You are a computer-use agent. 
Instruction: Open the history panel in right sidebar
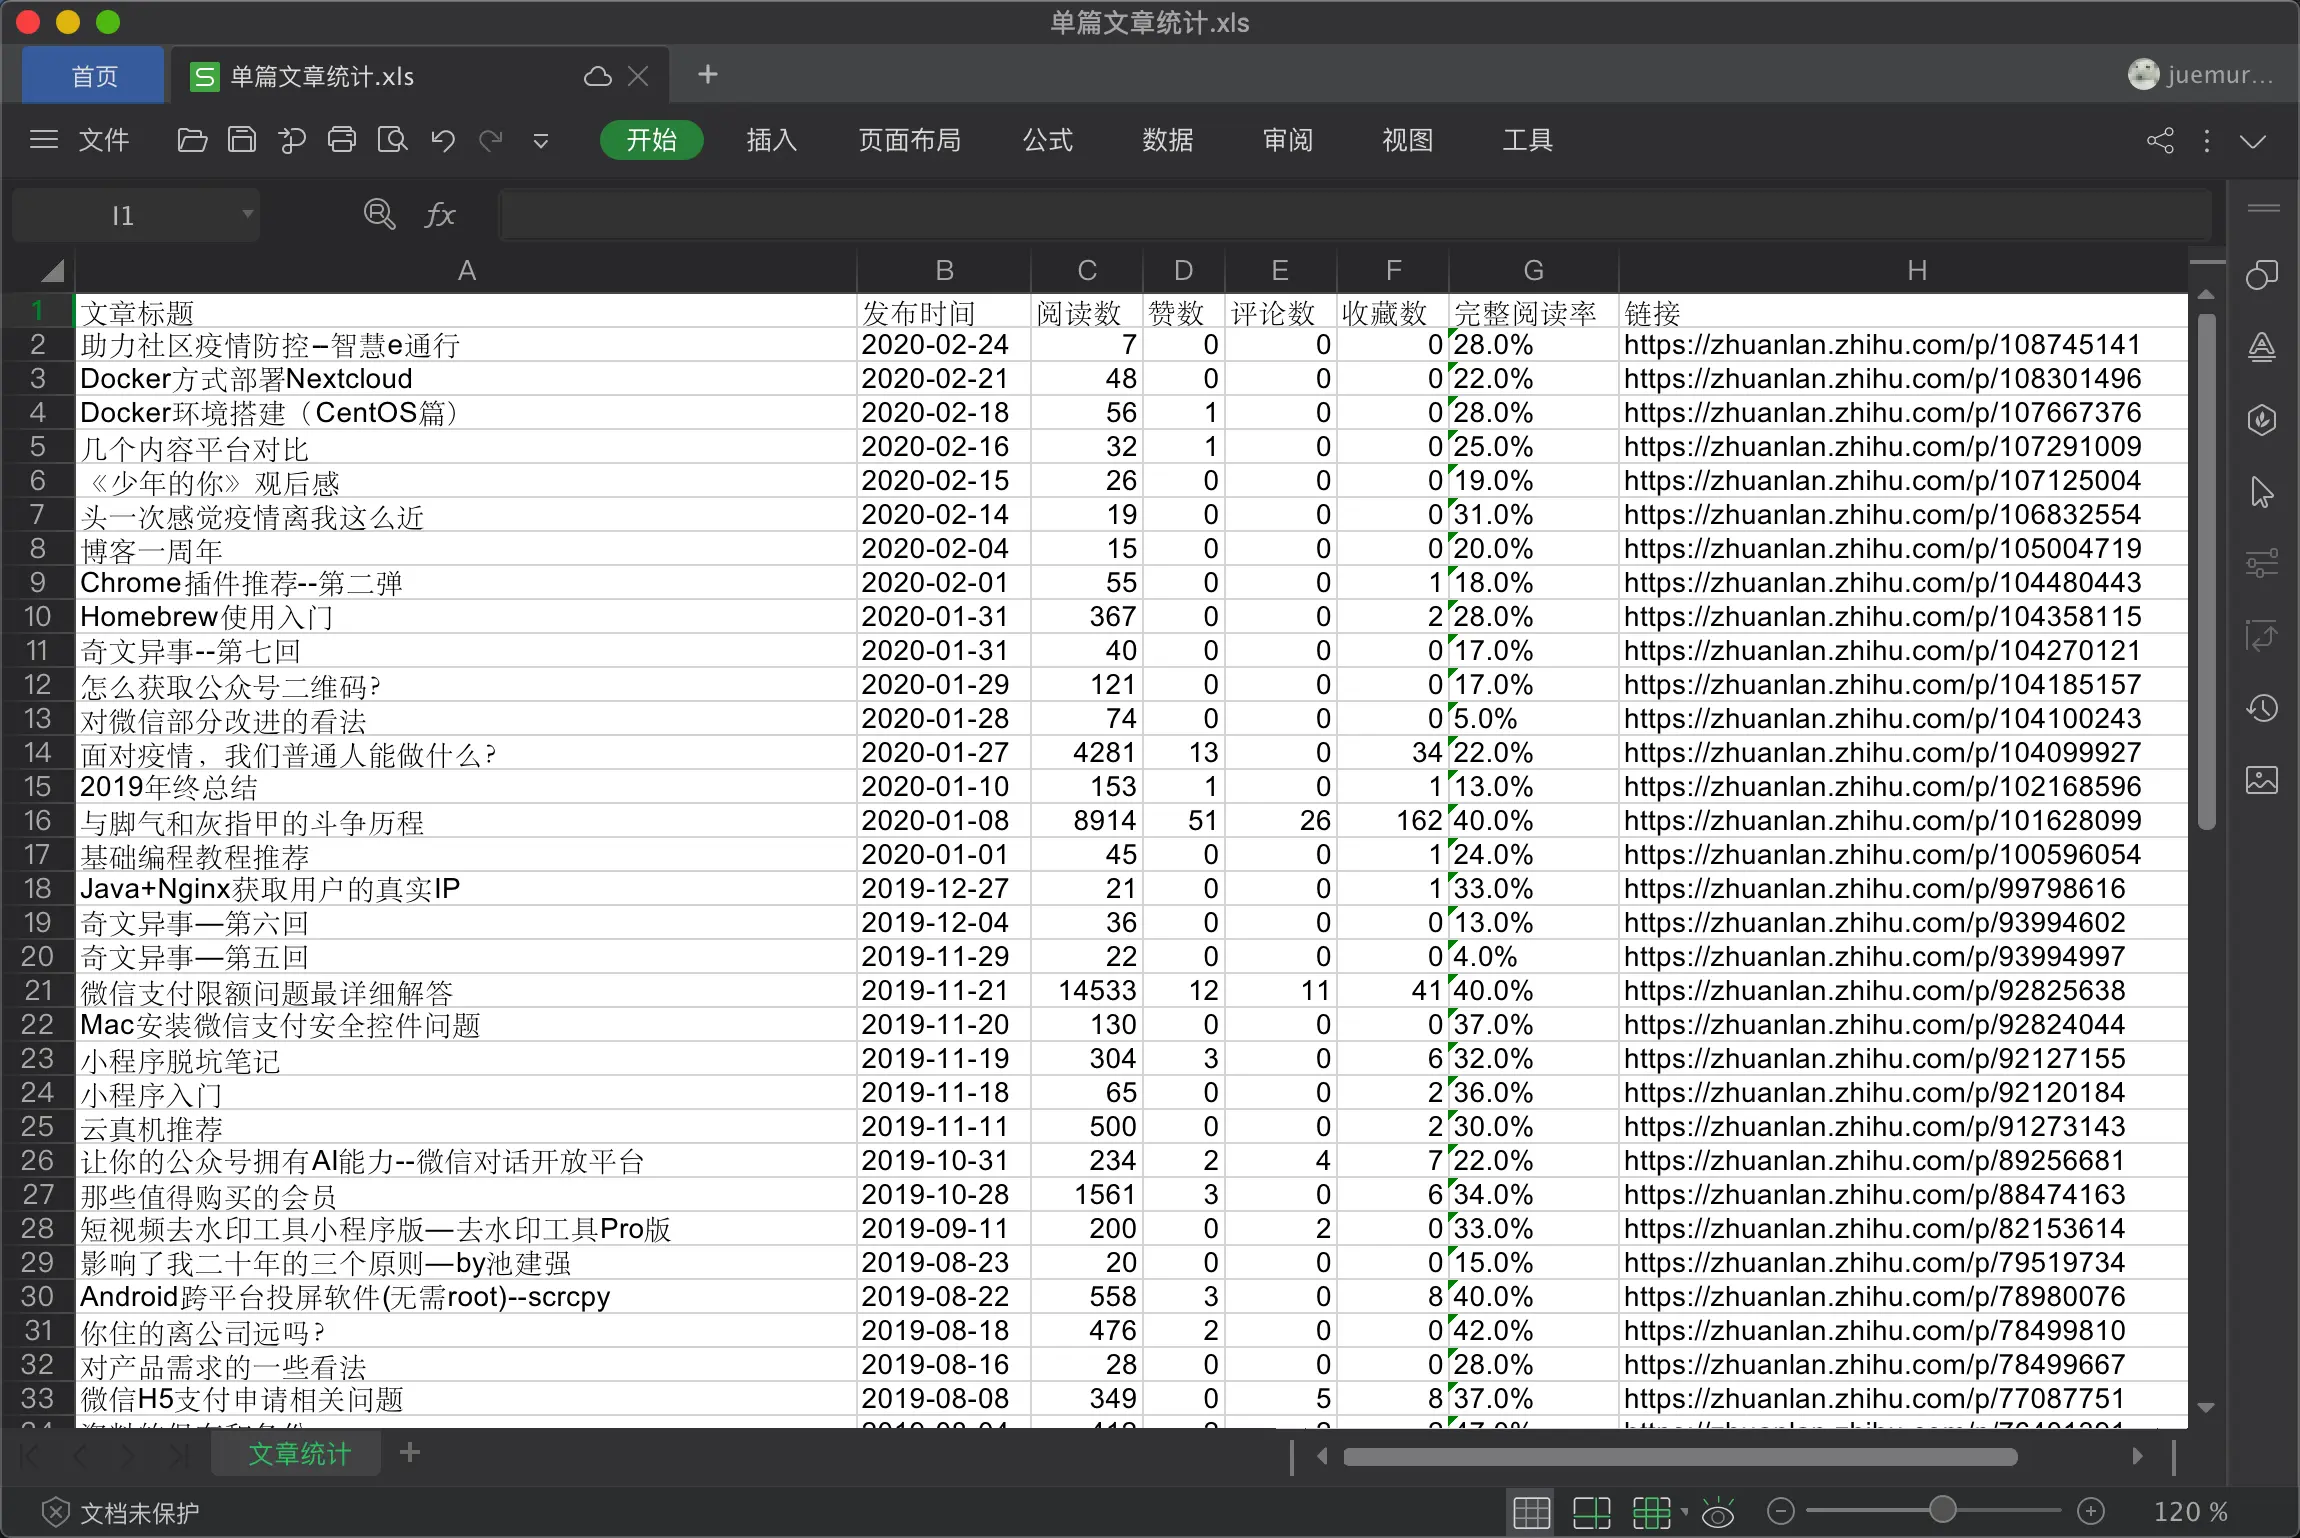pyautogui.click(x=2261, y=709)
